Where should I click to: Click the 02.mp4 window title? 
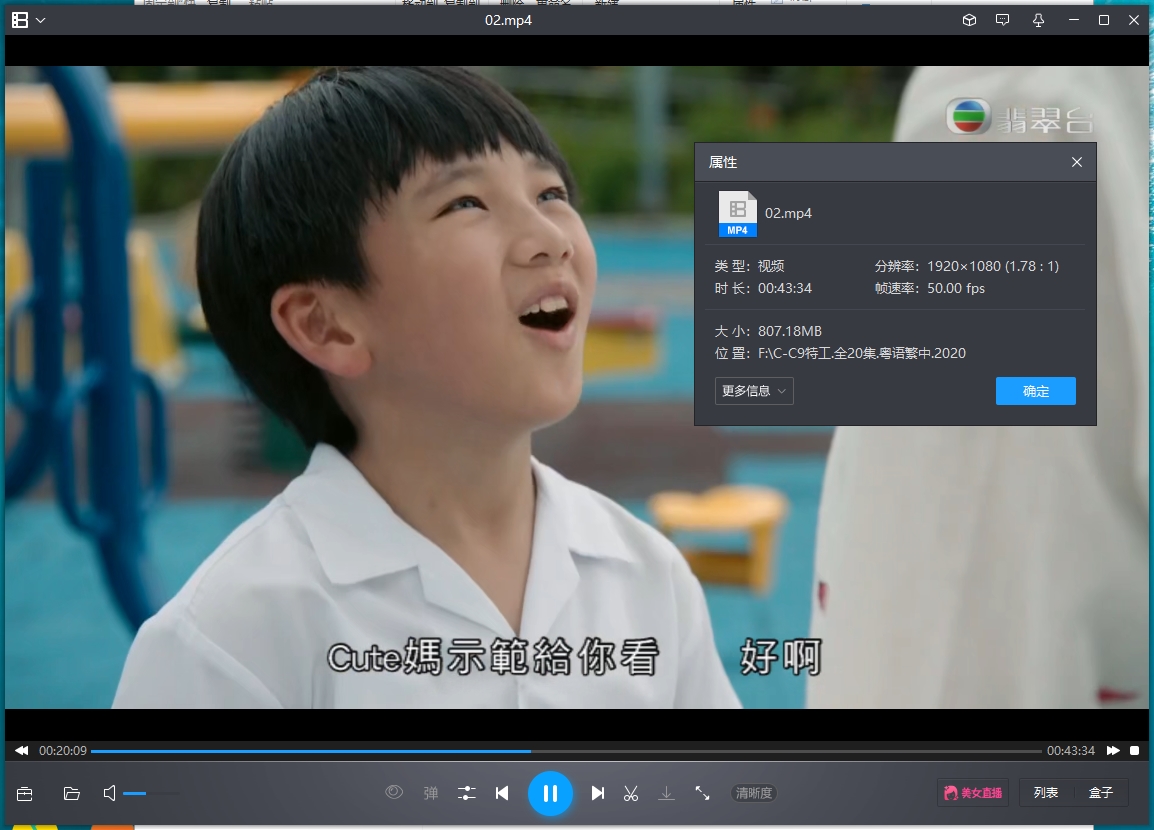[x=508, y=21]
